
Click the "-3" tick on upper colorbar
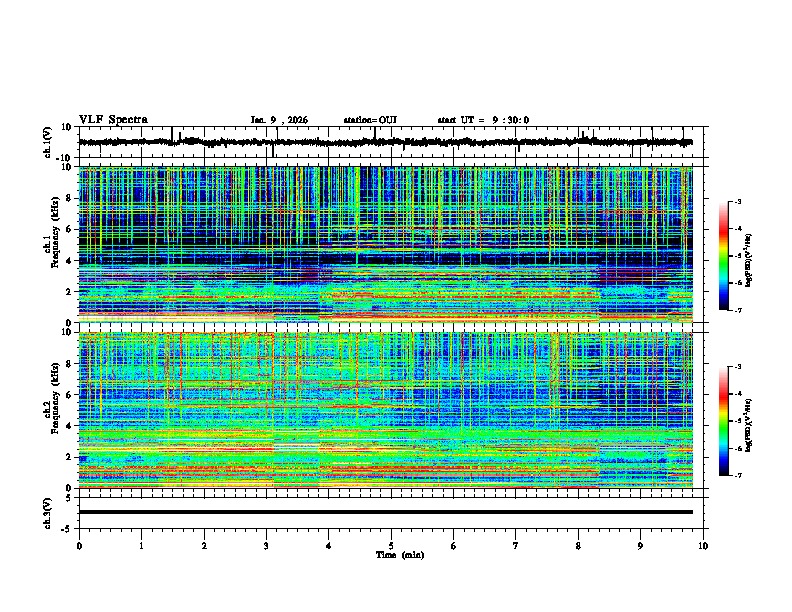(738, 201)
